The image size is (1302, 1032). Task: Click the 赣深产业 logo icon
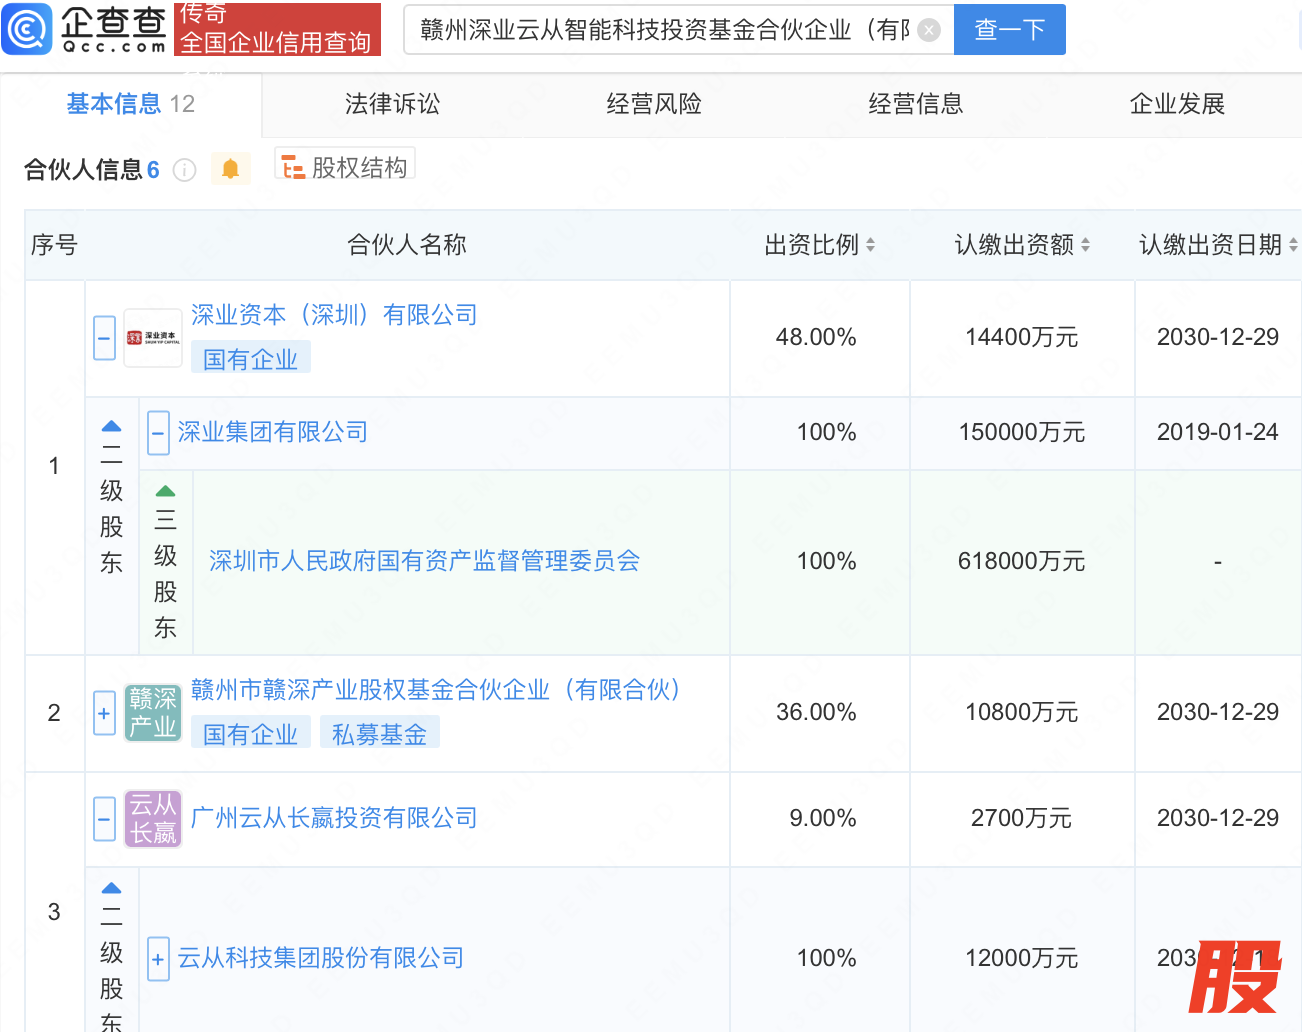tap(153, 713)
